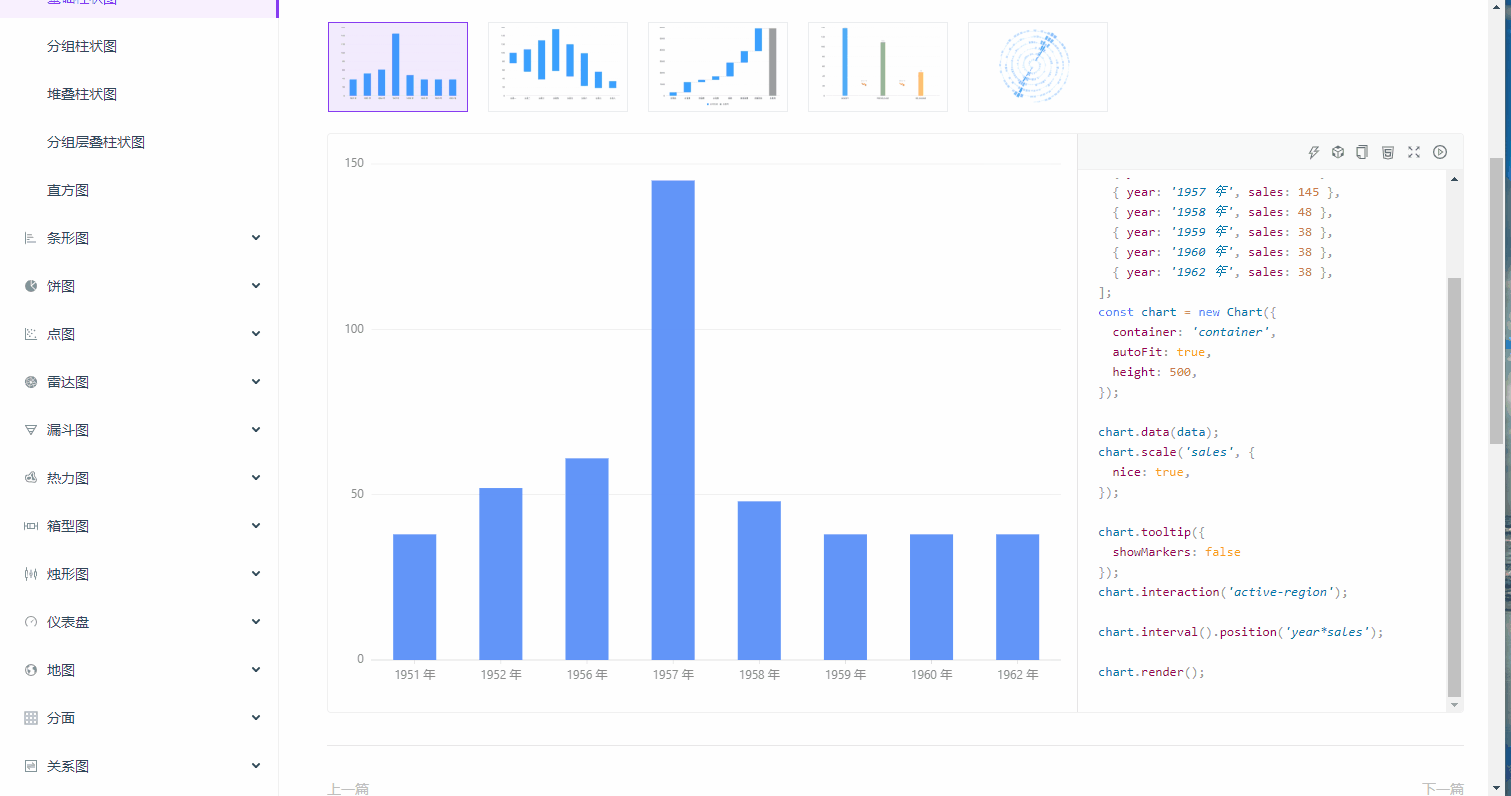Copy the code with the copy icon
The image size is (1511, 796).
pos(1362,152)
